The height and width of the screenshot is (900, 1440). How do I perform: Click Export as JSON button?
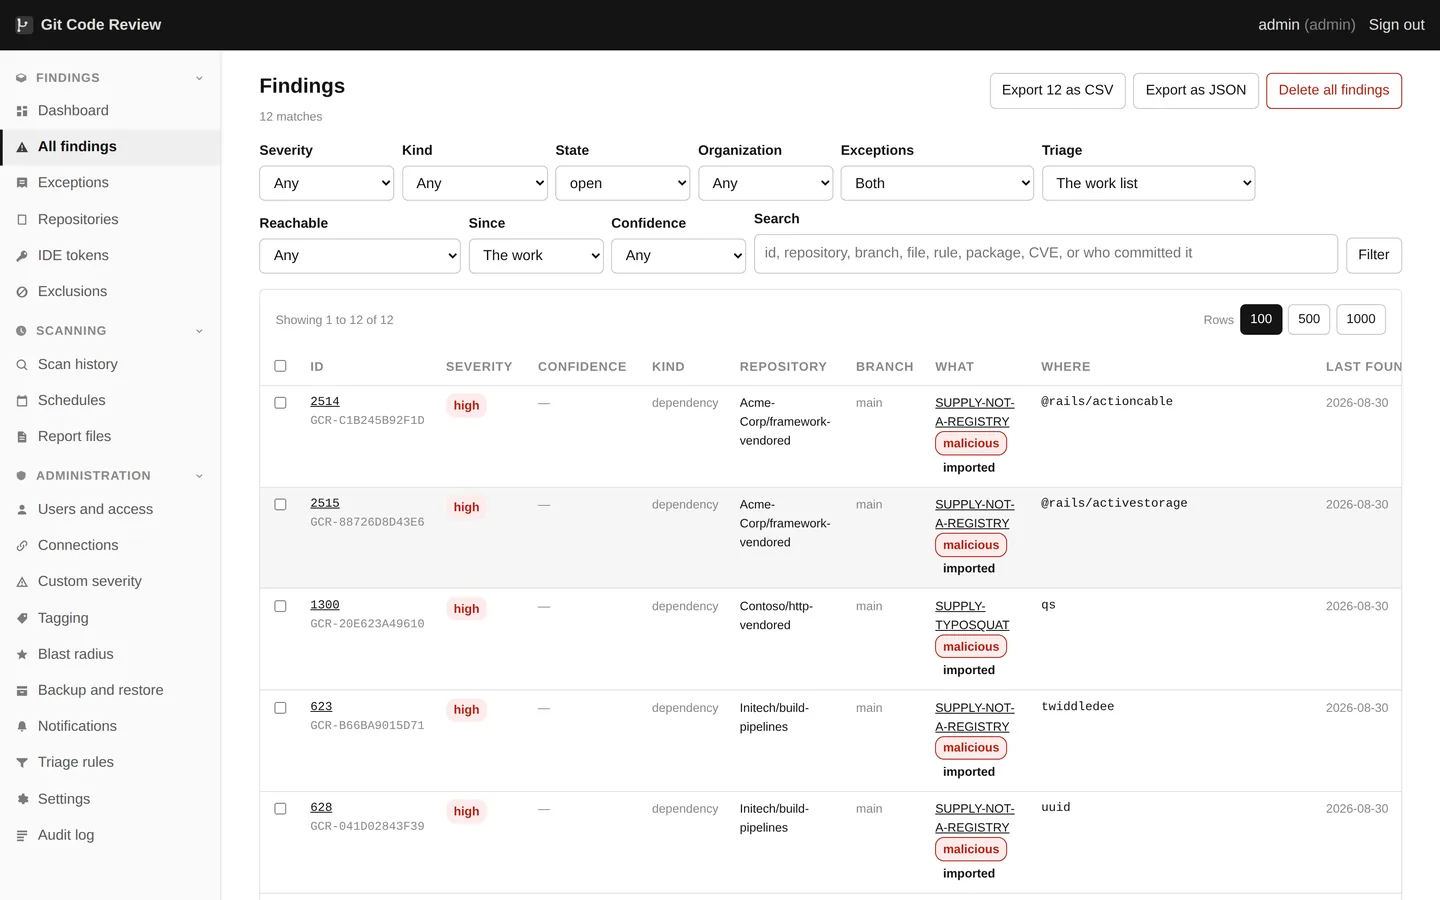coord(1196,90)
